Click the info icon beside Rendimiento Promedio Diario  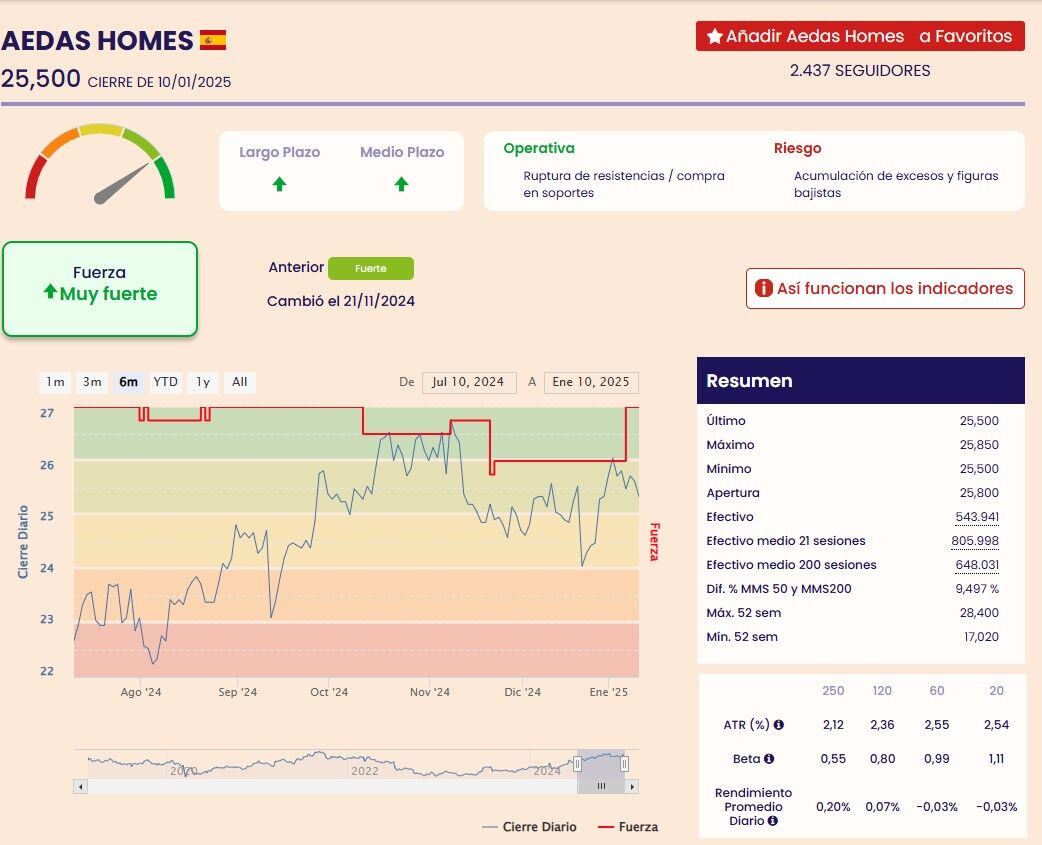pyautogui.click(x=772, y=821)
